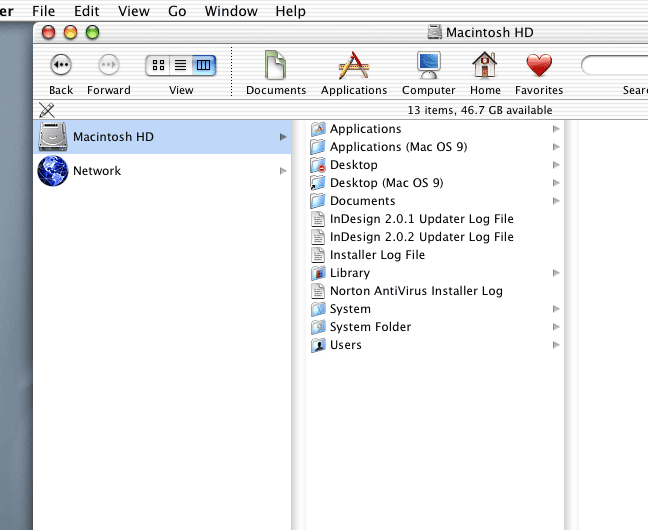Image resolution: width=648 pixels, height=530 pixels.
Task: Click the crossed-out pencil read-only icon
Action: click(47, 110)
